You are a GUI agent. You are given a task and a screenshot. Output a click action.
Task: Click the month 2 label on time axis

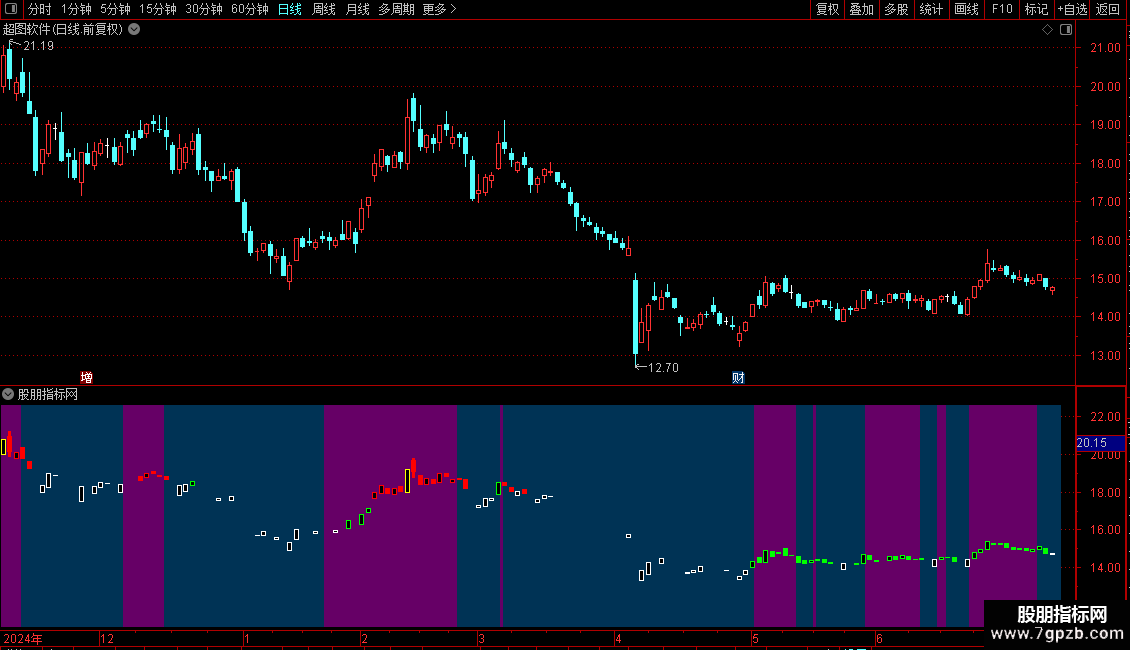click(x=364, y=638)
